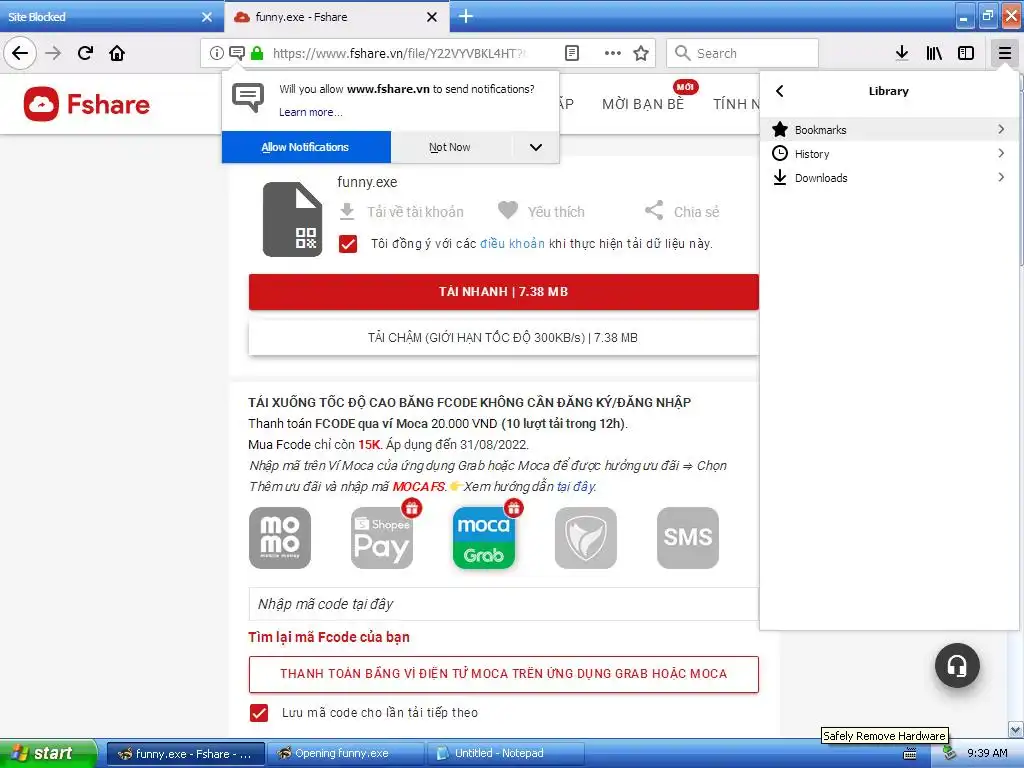Reload the Fshare page
Viewport: 1024px width, 768px height.
85,53
